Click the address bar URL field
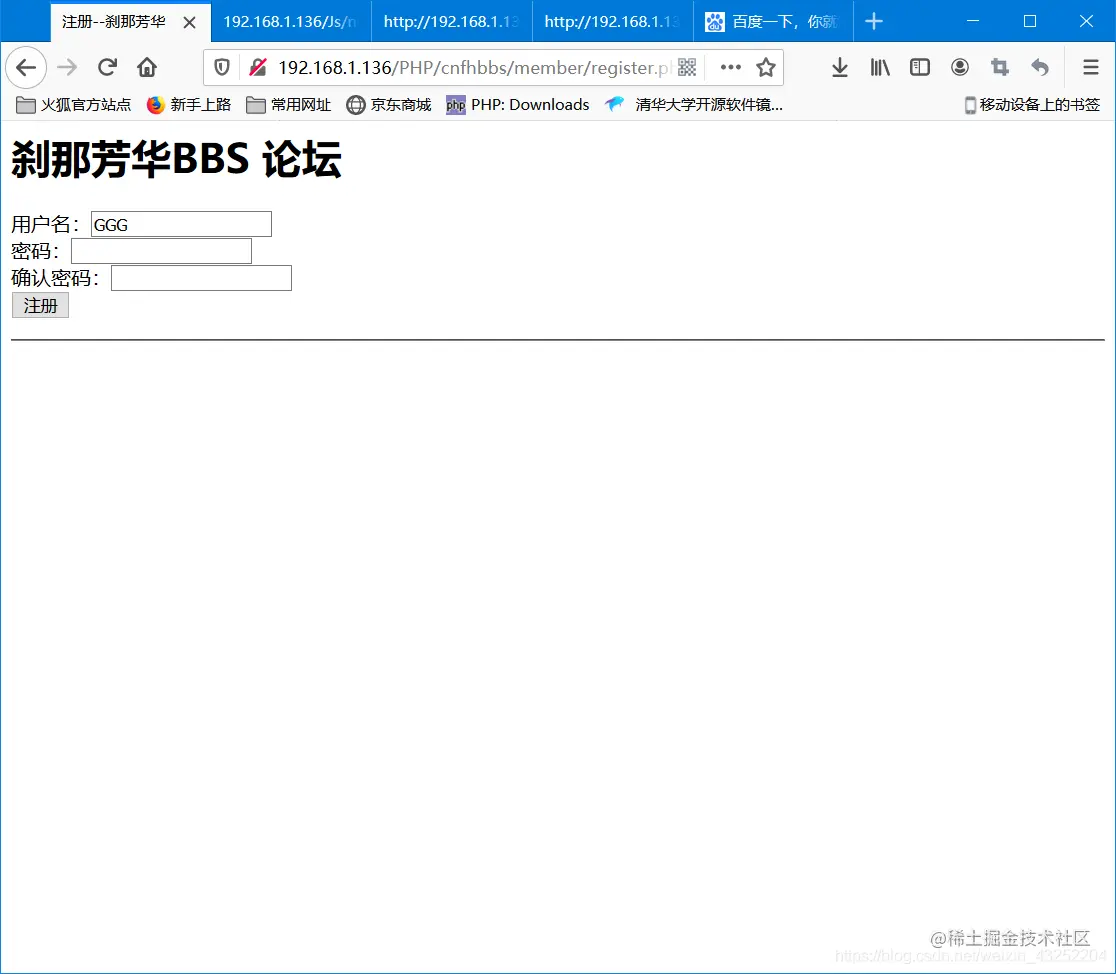The image size is (1116, 974). click(473, 68)
